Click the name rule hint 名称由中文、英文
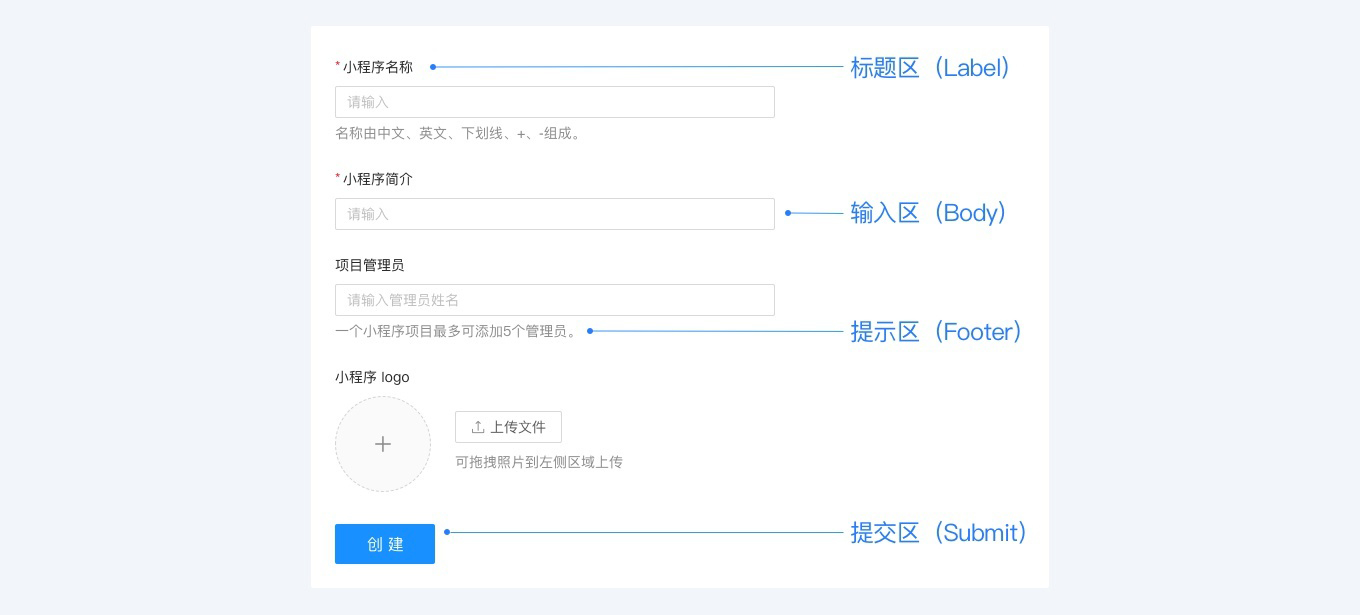Screen dimensions: 1360x615 click(458, 133)
